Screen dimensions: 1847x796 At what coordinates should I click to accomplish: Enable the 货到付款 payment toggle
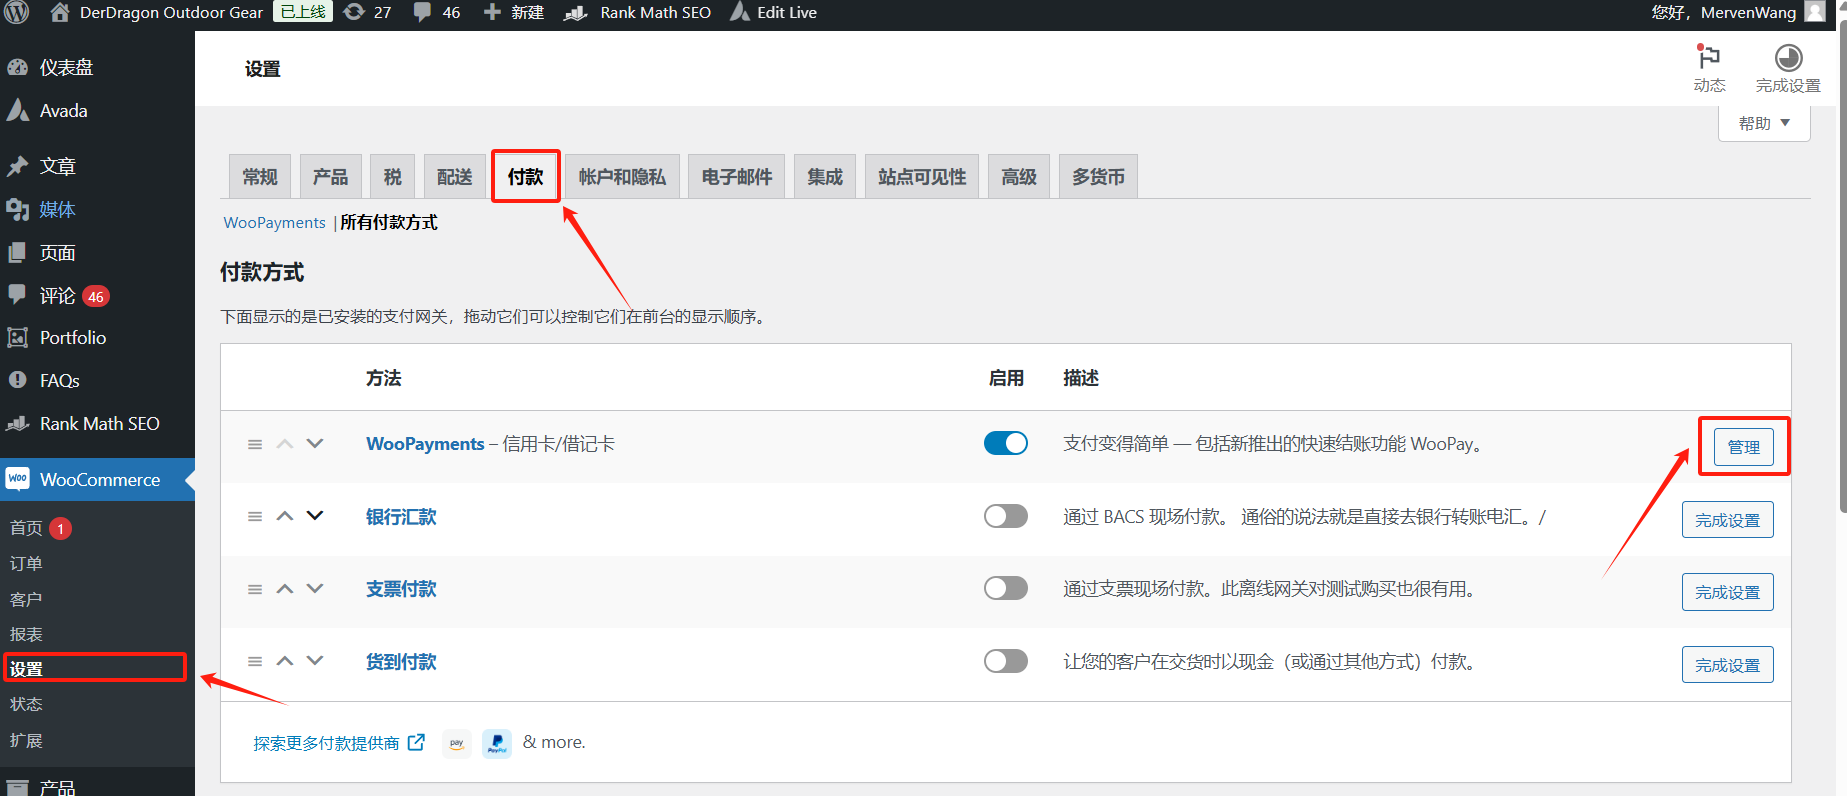click(x=1005, y=661)
